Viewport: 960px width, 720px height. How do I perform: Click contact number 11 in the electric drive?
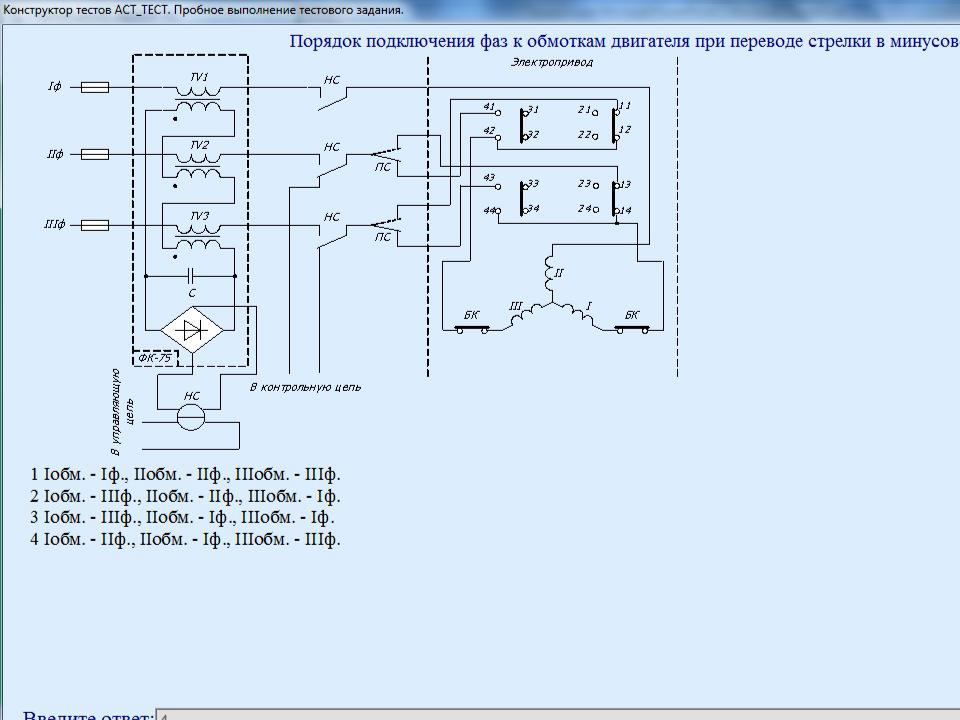pos(624,106)
